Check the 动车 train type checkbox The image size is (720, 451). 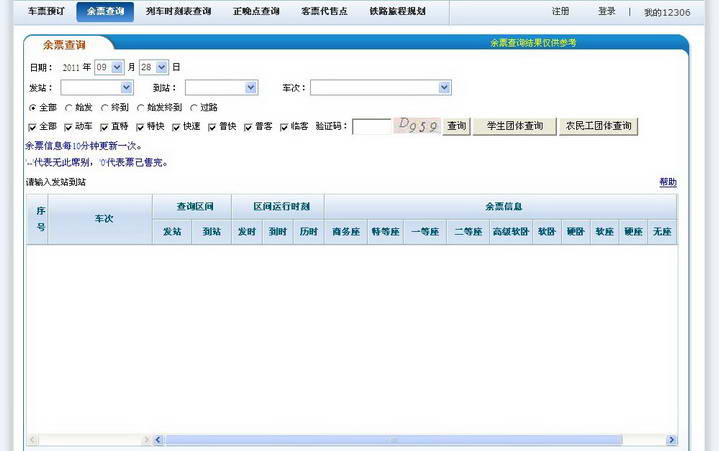[x=68, y=127]
